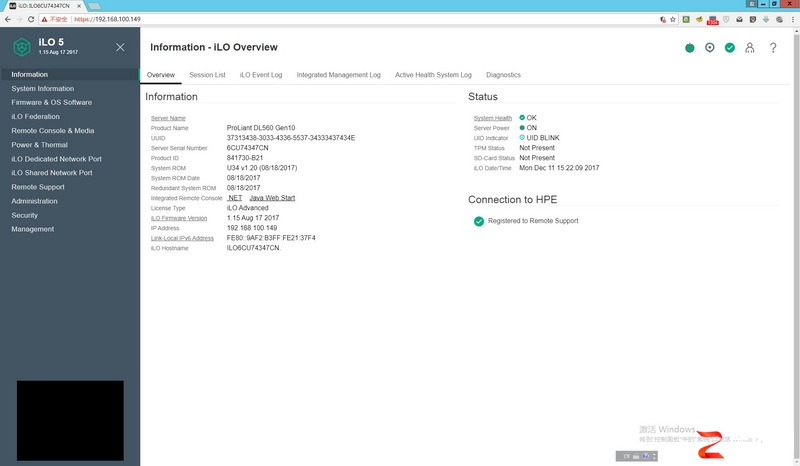Click the iLO Advanced license type value

point(247,208)
